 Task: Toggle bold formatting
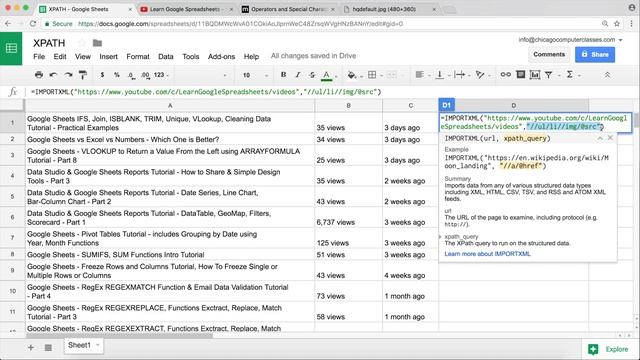coord(283,75)
